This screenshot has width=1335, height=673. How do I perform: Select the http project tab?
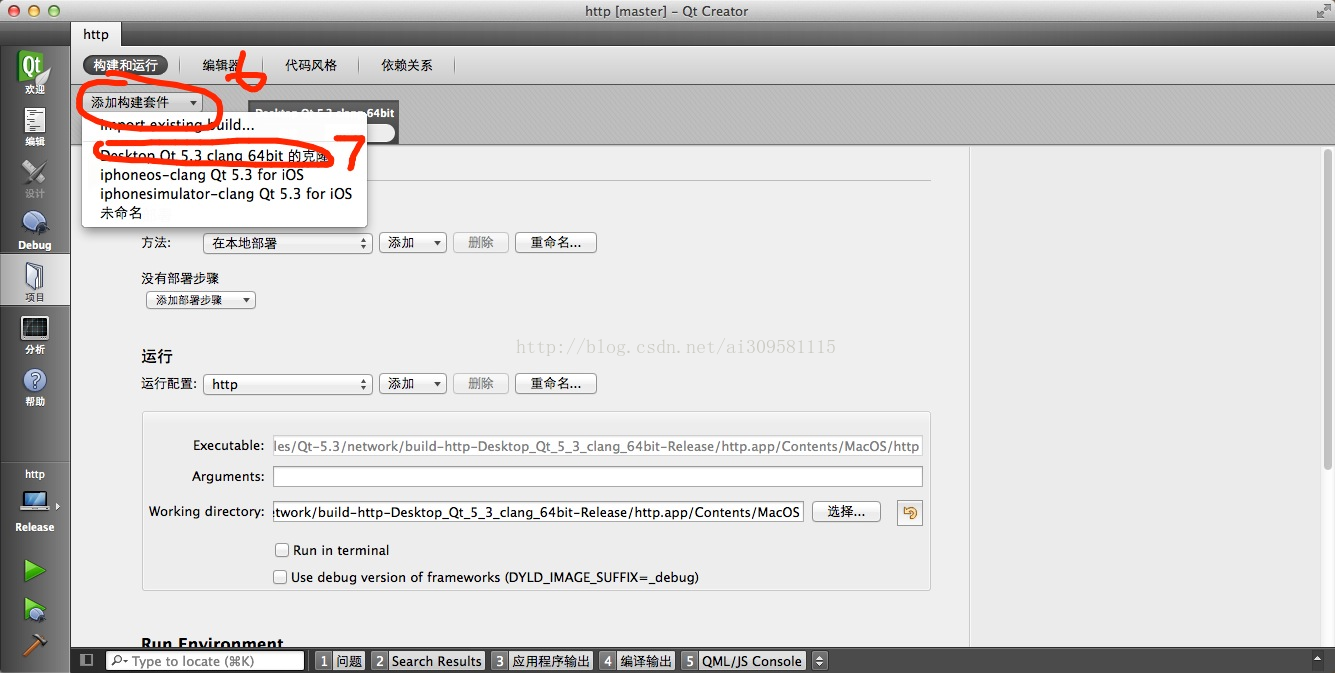(96, 34)
